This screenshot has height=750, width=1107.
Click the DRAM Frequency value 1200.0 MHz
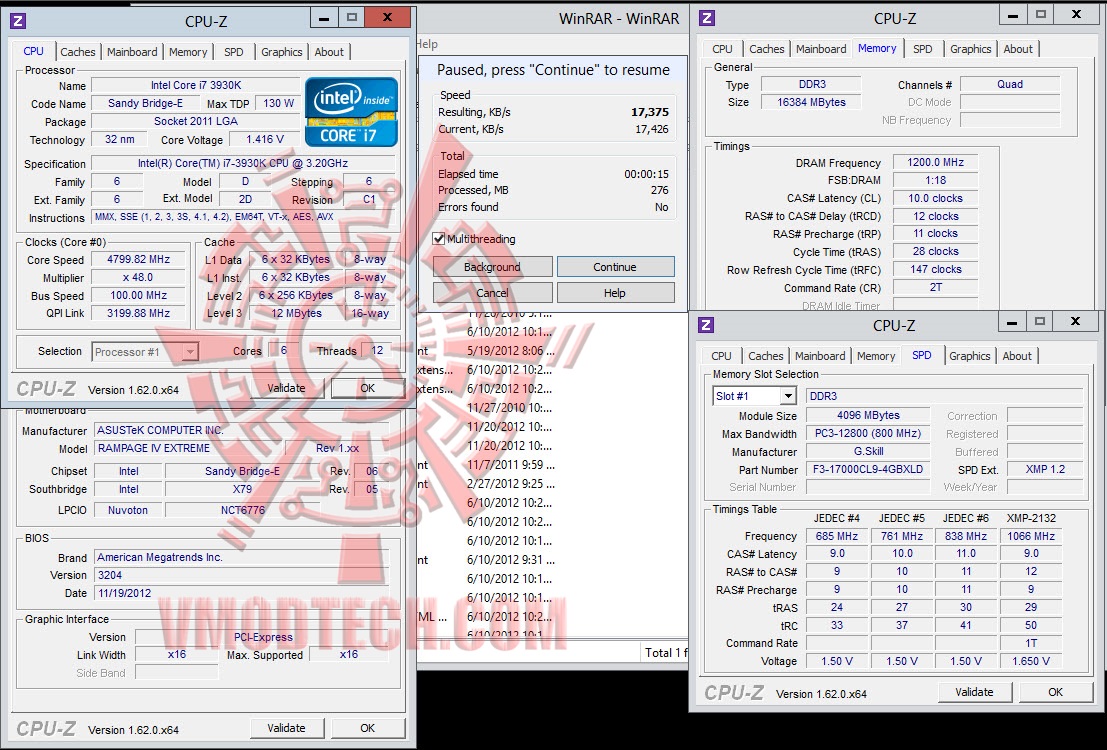tap(935, 162)
